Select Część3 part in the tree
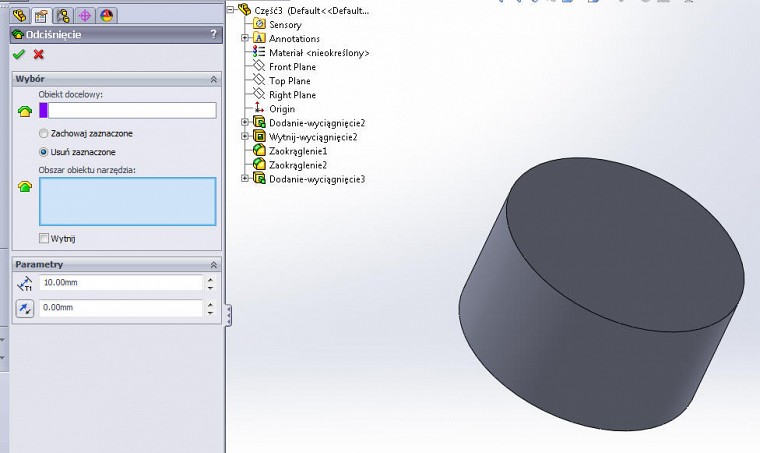The height and width of the screenshot is (453, 760). (311, 10)
